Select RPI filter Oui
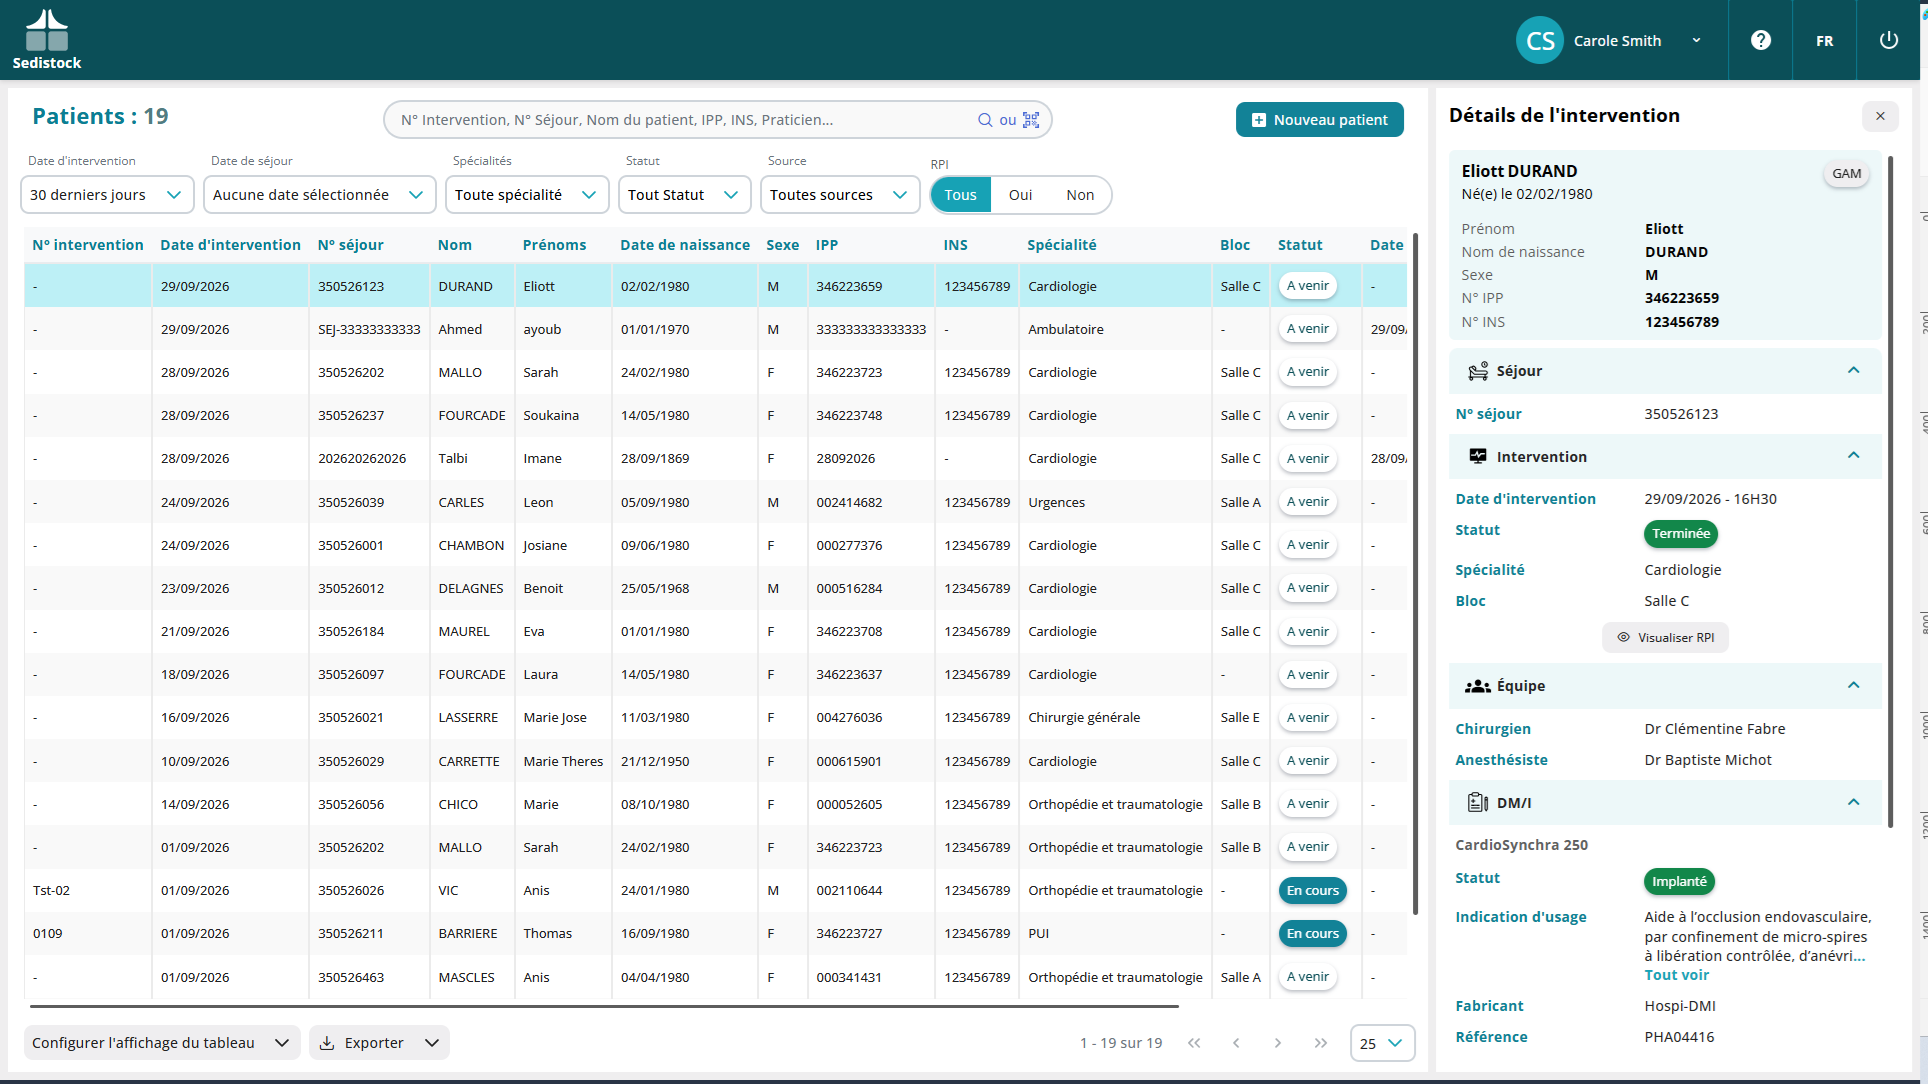 pyautogui.click(x=1020, y=195)
